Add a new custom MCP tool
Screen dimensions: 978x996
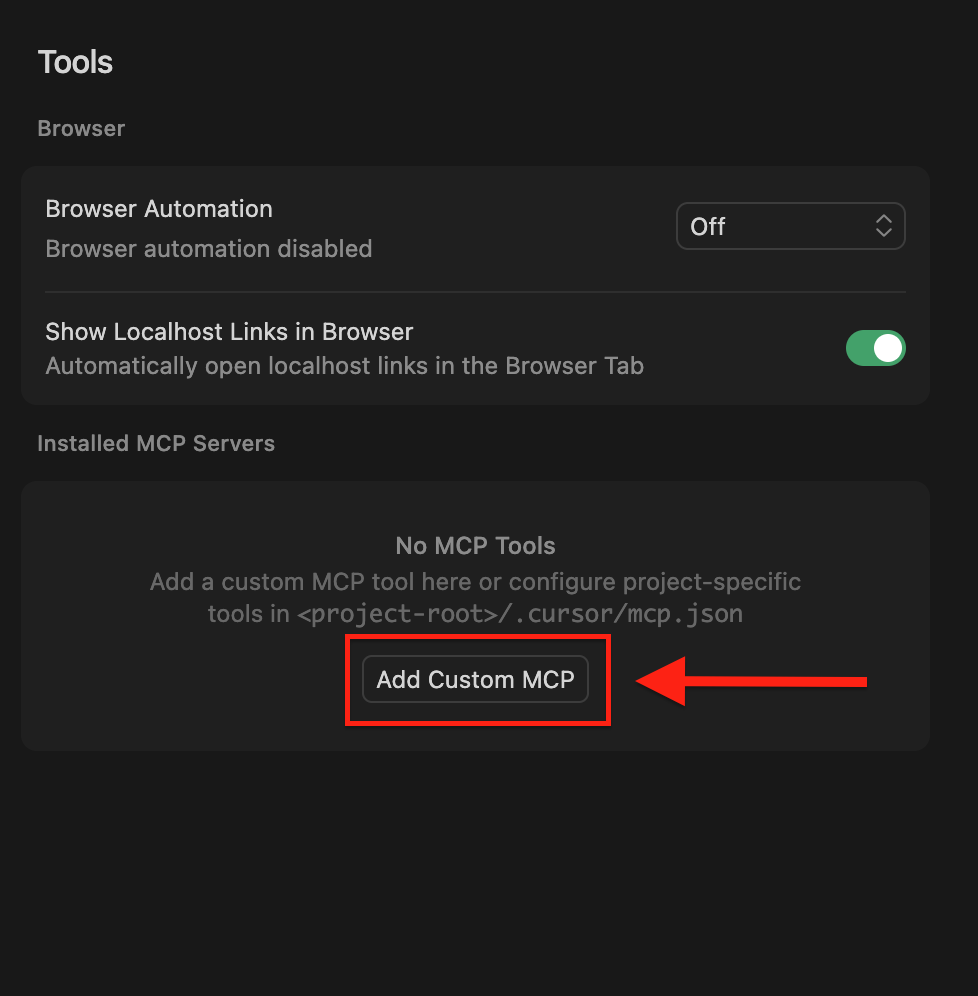coord(475,679)
